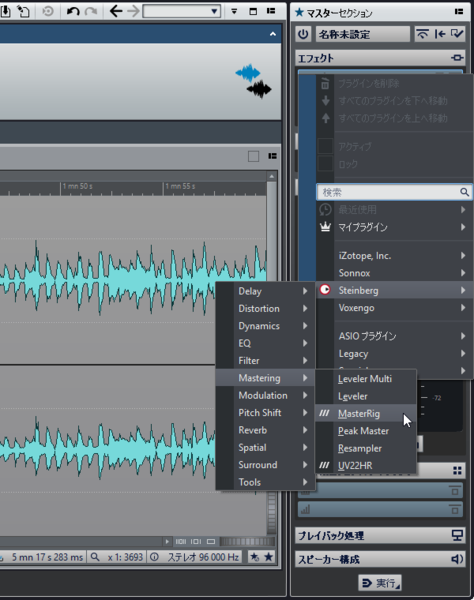Click the エフェクト section header
This screenshot has height=600, width=474.
pos(380,58)
